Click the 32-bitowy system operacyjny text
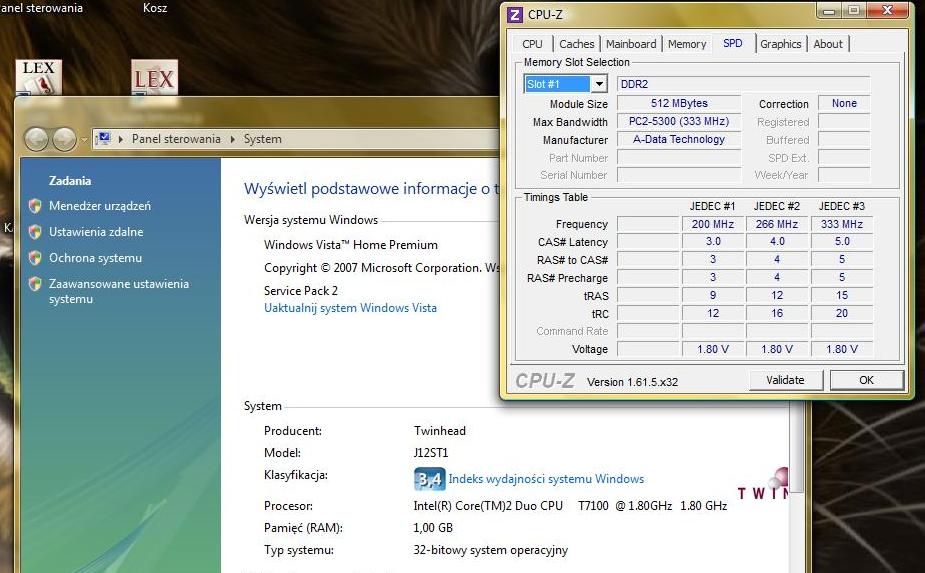The height and width of the screenshot is (573, 925). point(491,550)
